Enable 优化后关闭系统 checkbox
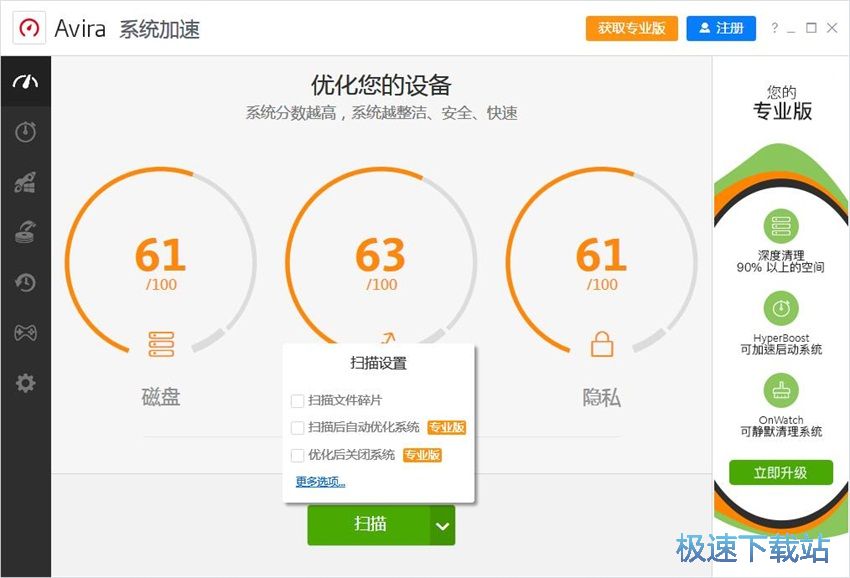This screenshot has height=578, width=850. coord(297,455)
